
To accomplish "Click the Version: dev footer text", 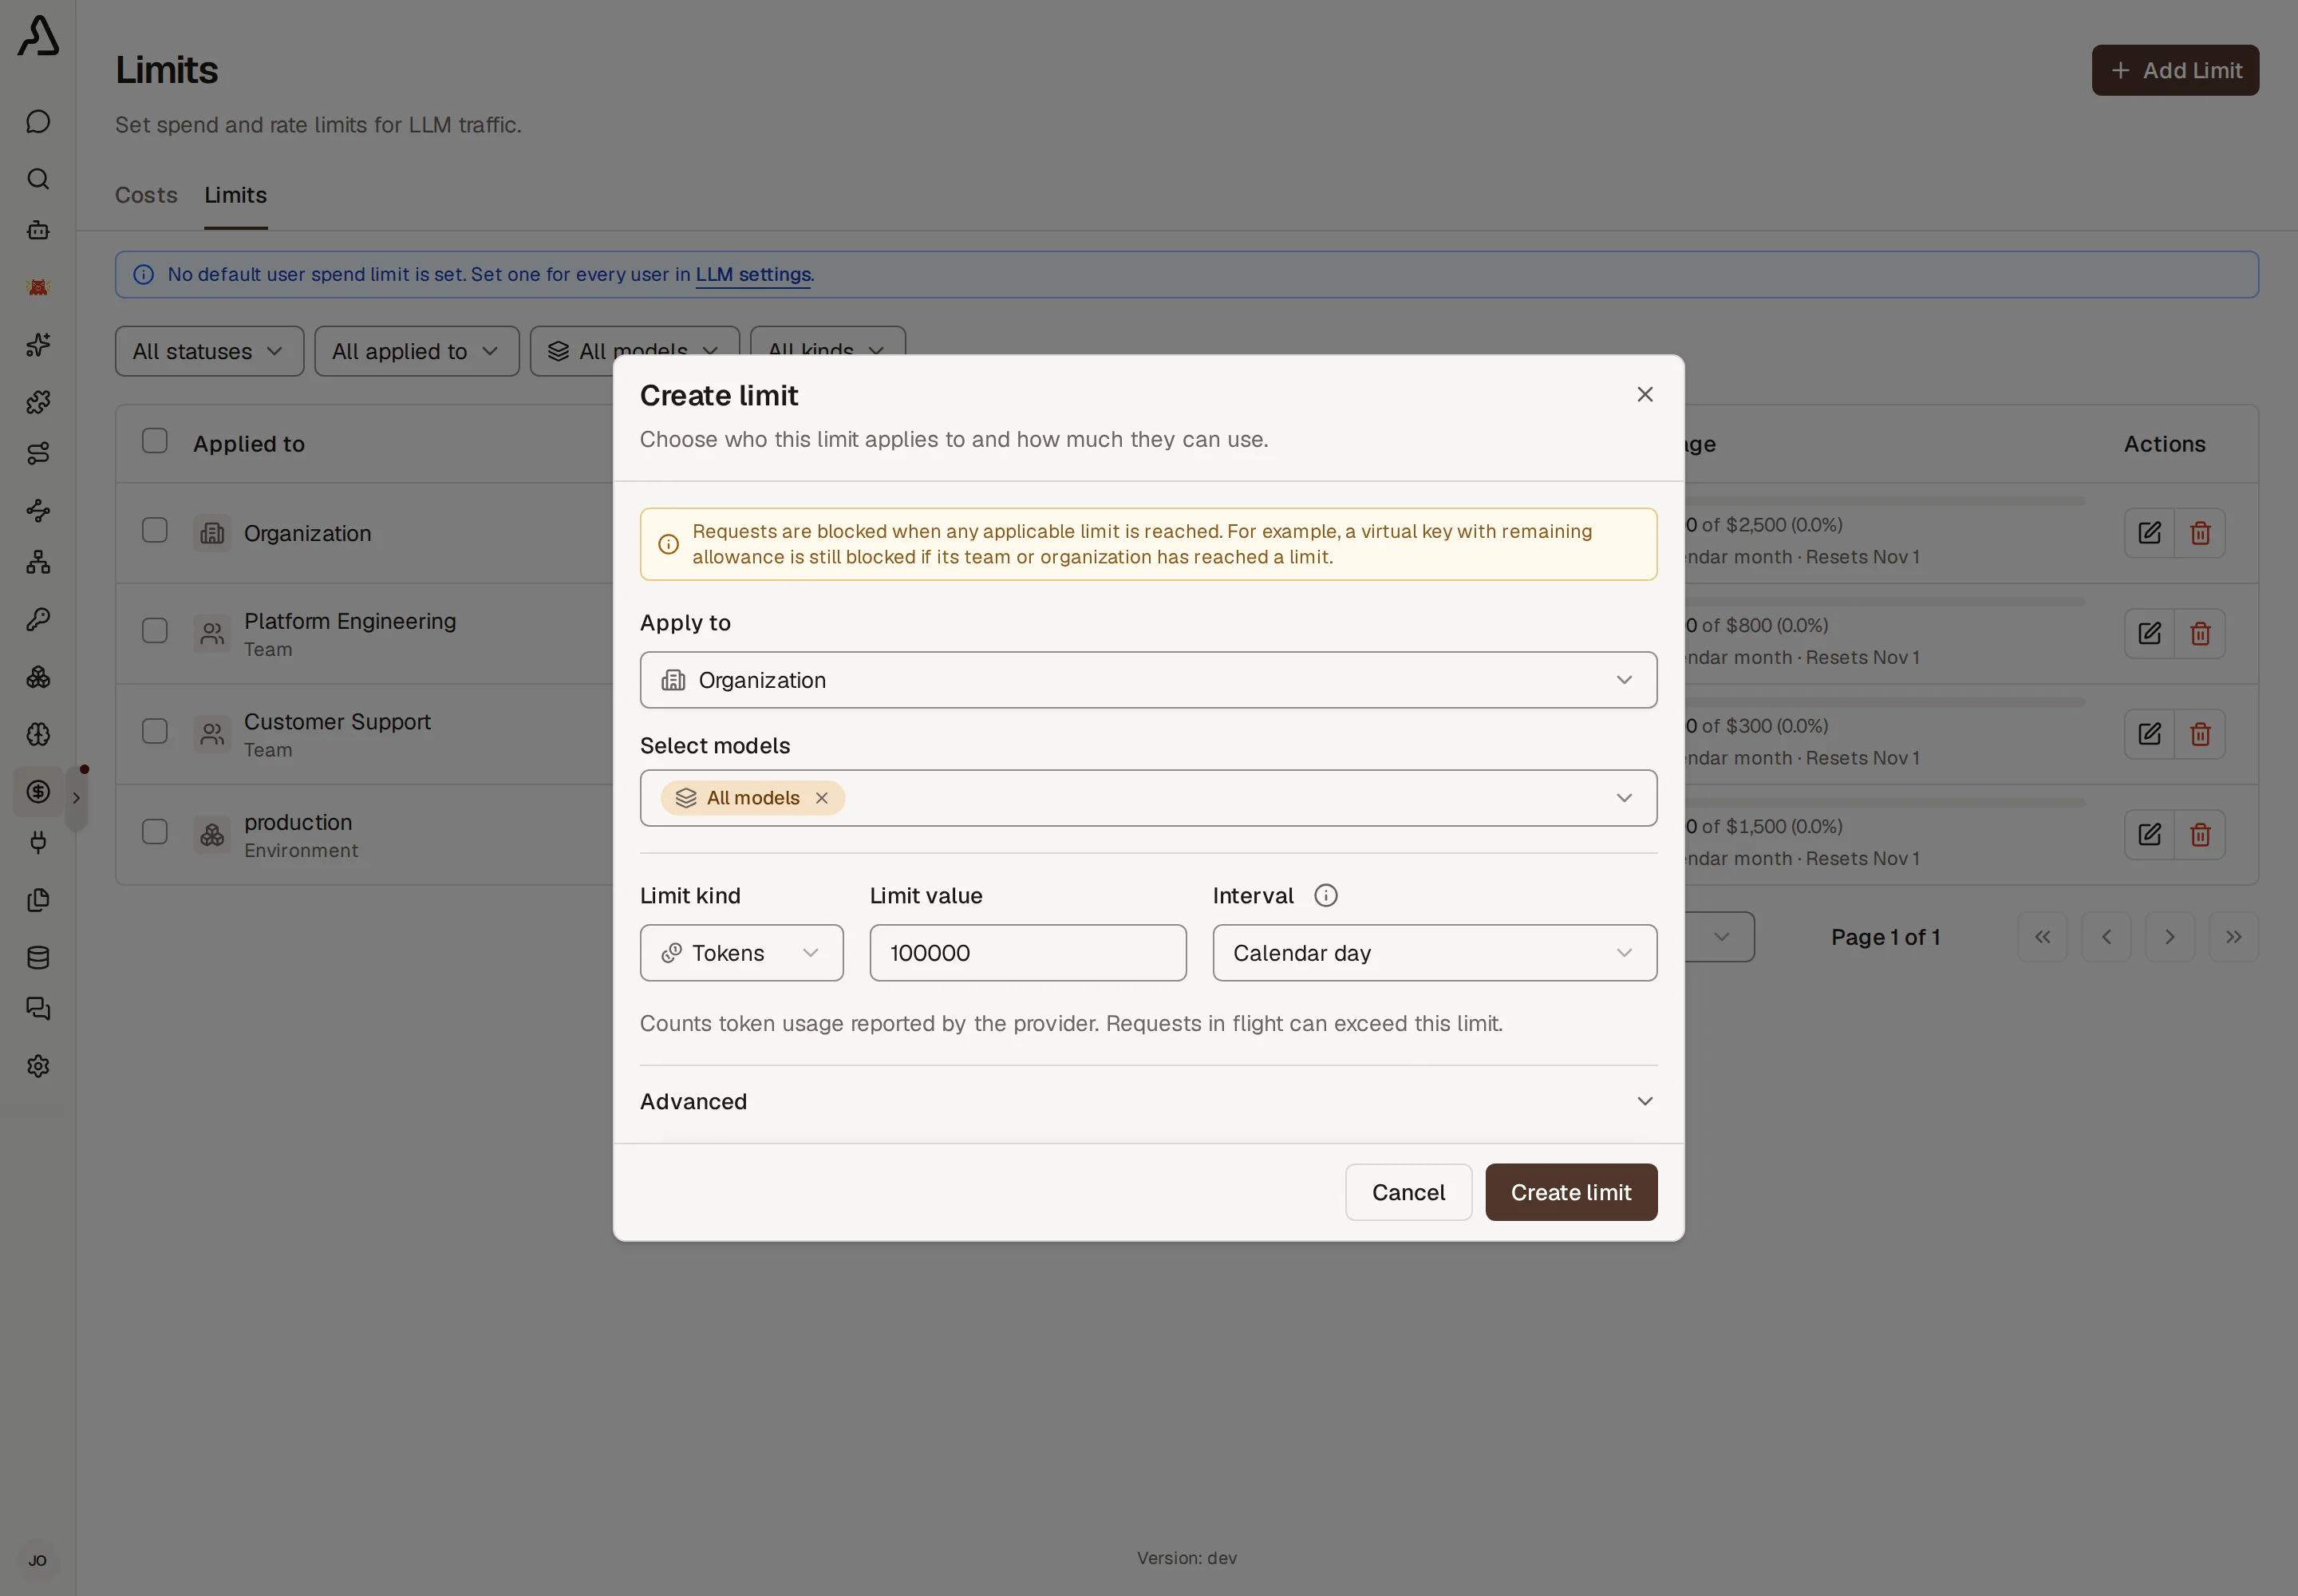I will [1186, 1558].
